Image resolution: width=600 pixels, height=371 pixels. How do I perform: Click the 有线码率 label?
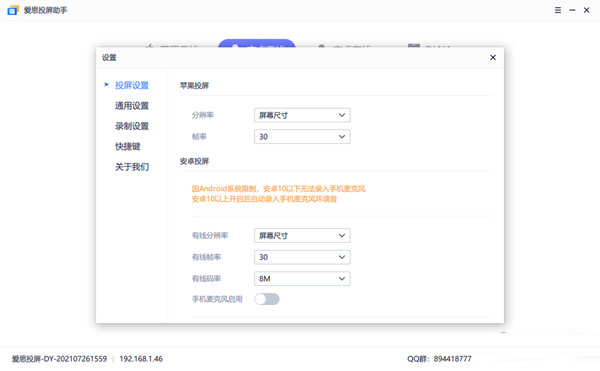(206, 278)
